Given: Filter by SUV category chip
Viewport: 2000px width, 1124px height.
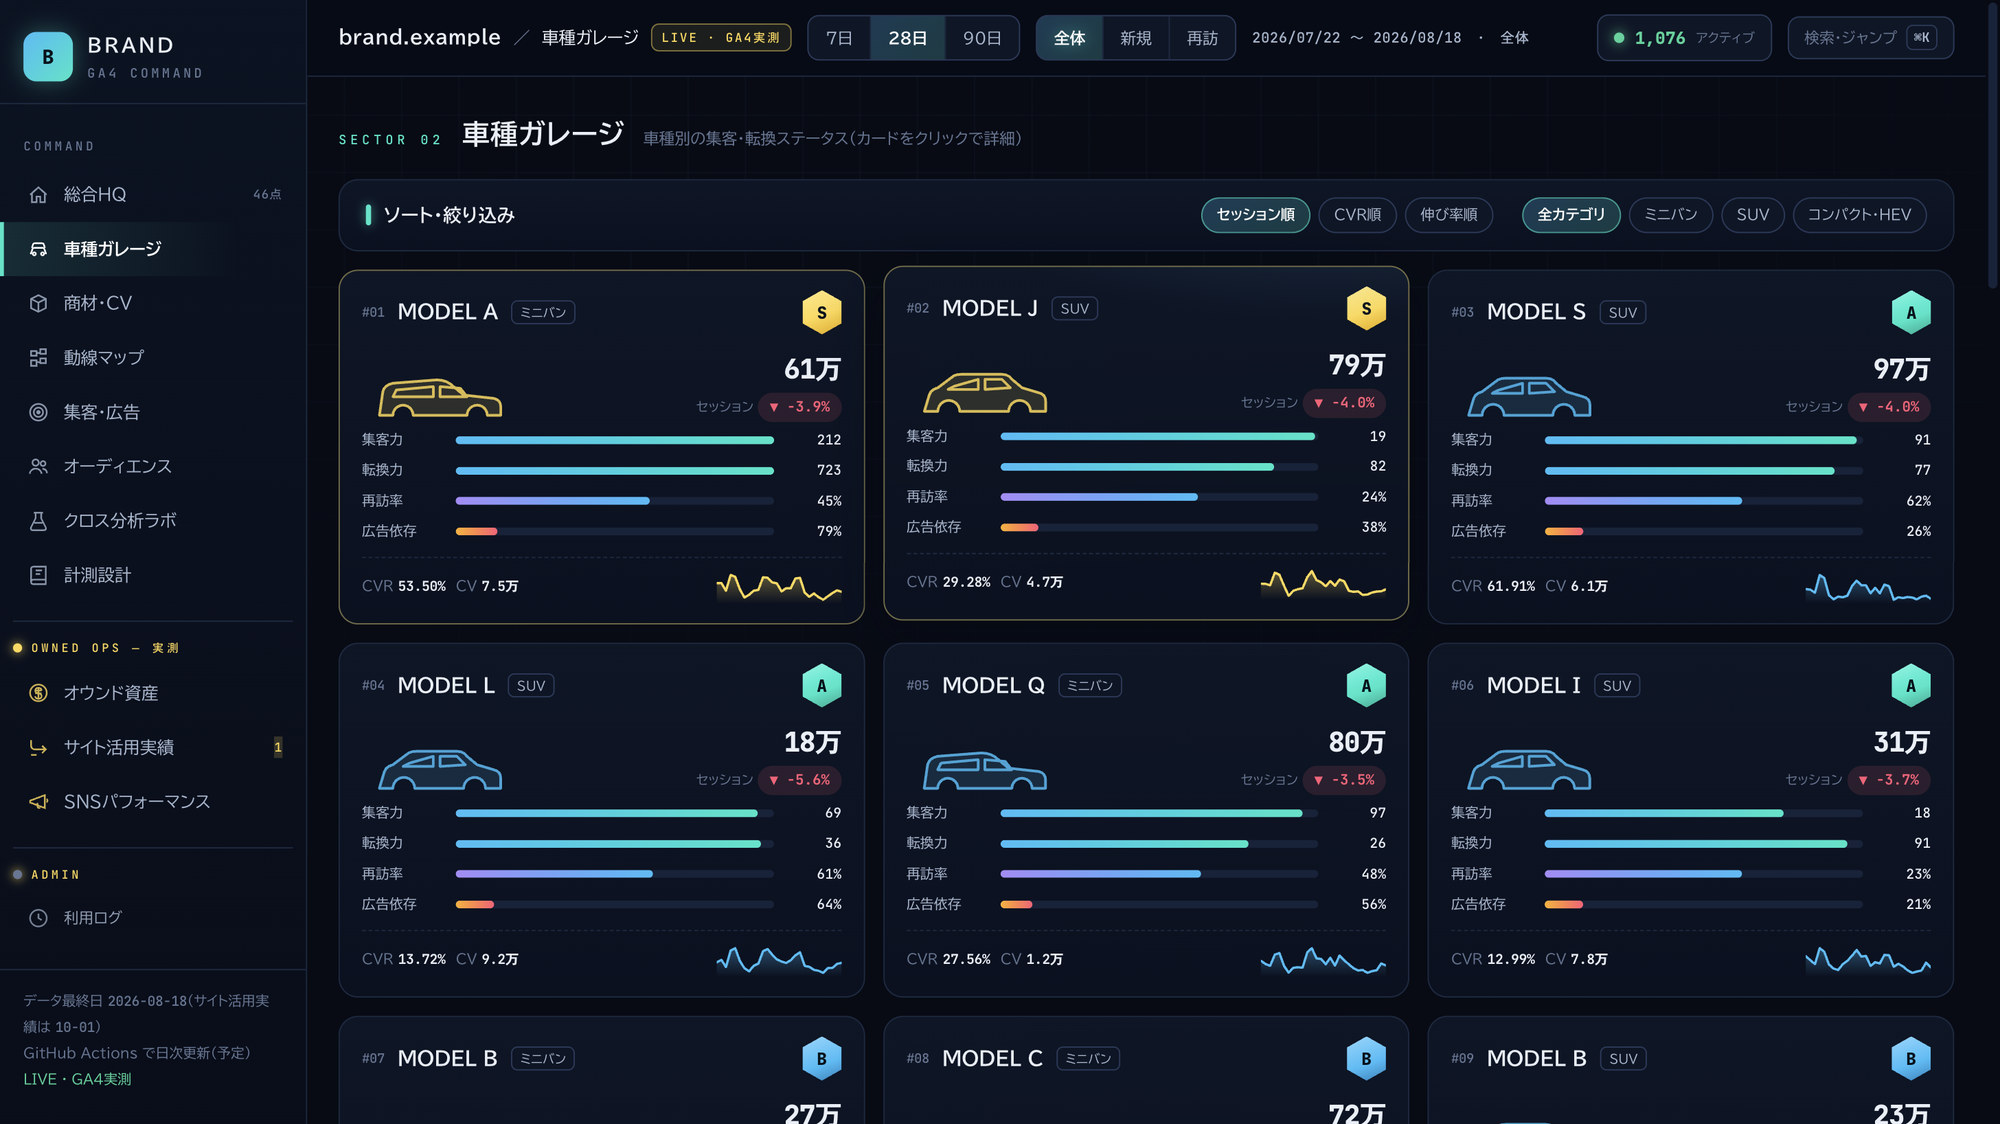Looking at the screenshot, I should tap(1752, 215).
